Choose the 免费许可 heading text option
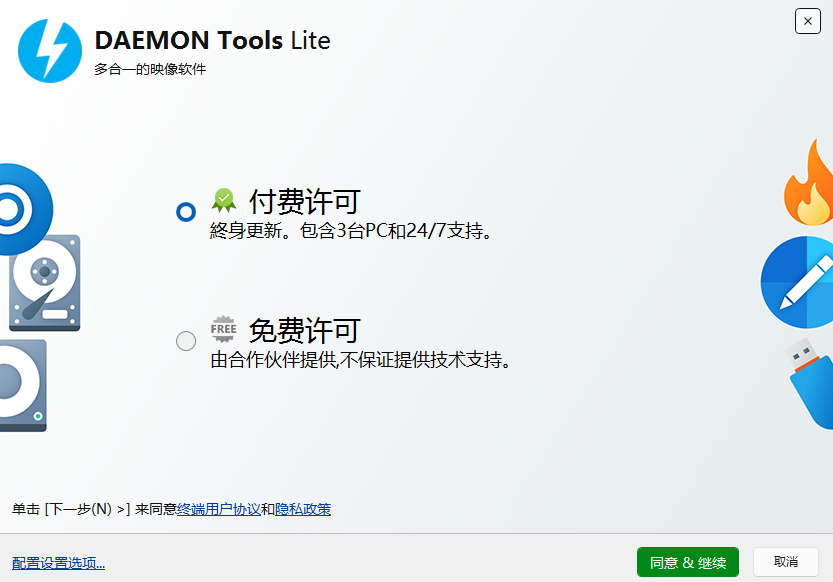This screenshot has height=582, width=833. [x=305, y=330]
